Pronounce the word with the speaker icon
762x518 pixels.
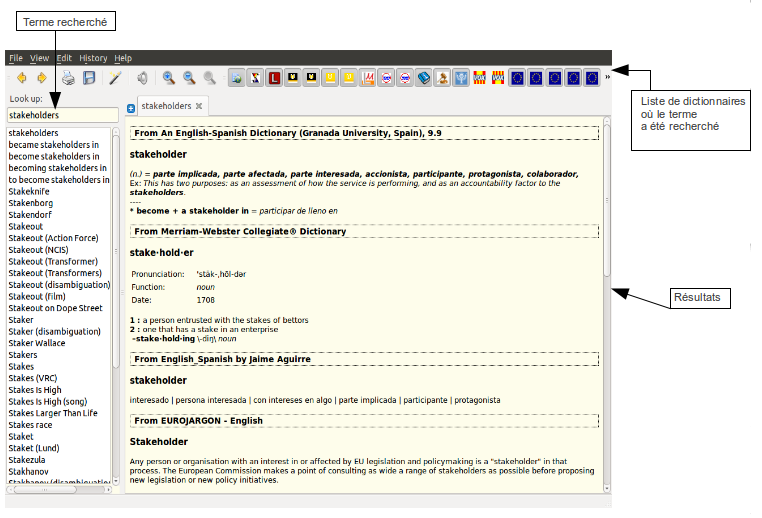click(x=142, y=78)
